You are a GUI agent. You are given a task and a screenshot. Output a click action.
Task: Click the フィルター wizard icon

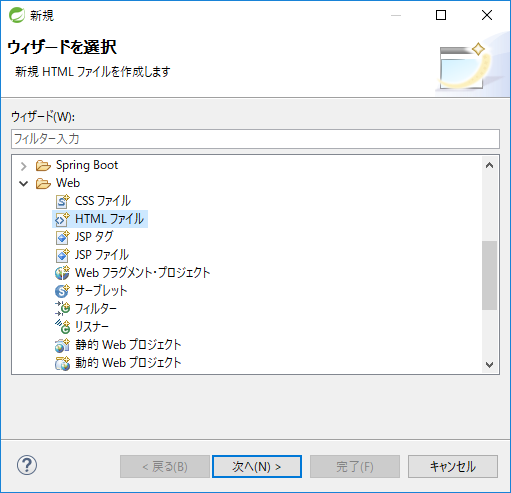point(62,309)
